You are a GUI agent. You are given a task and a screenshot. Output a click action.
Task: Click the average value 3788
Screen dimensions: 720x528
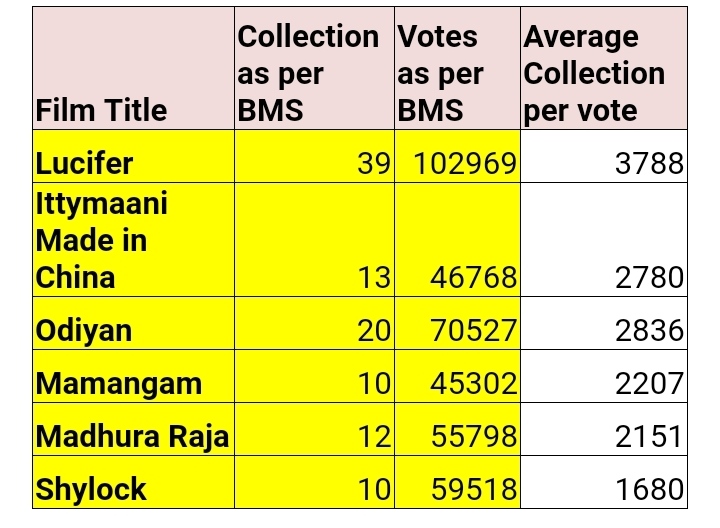[604, 156]
